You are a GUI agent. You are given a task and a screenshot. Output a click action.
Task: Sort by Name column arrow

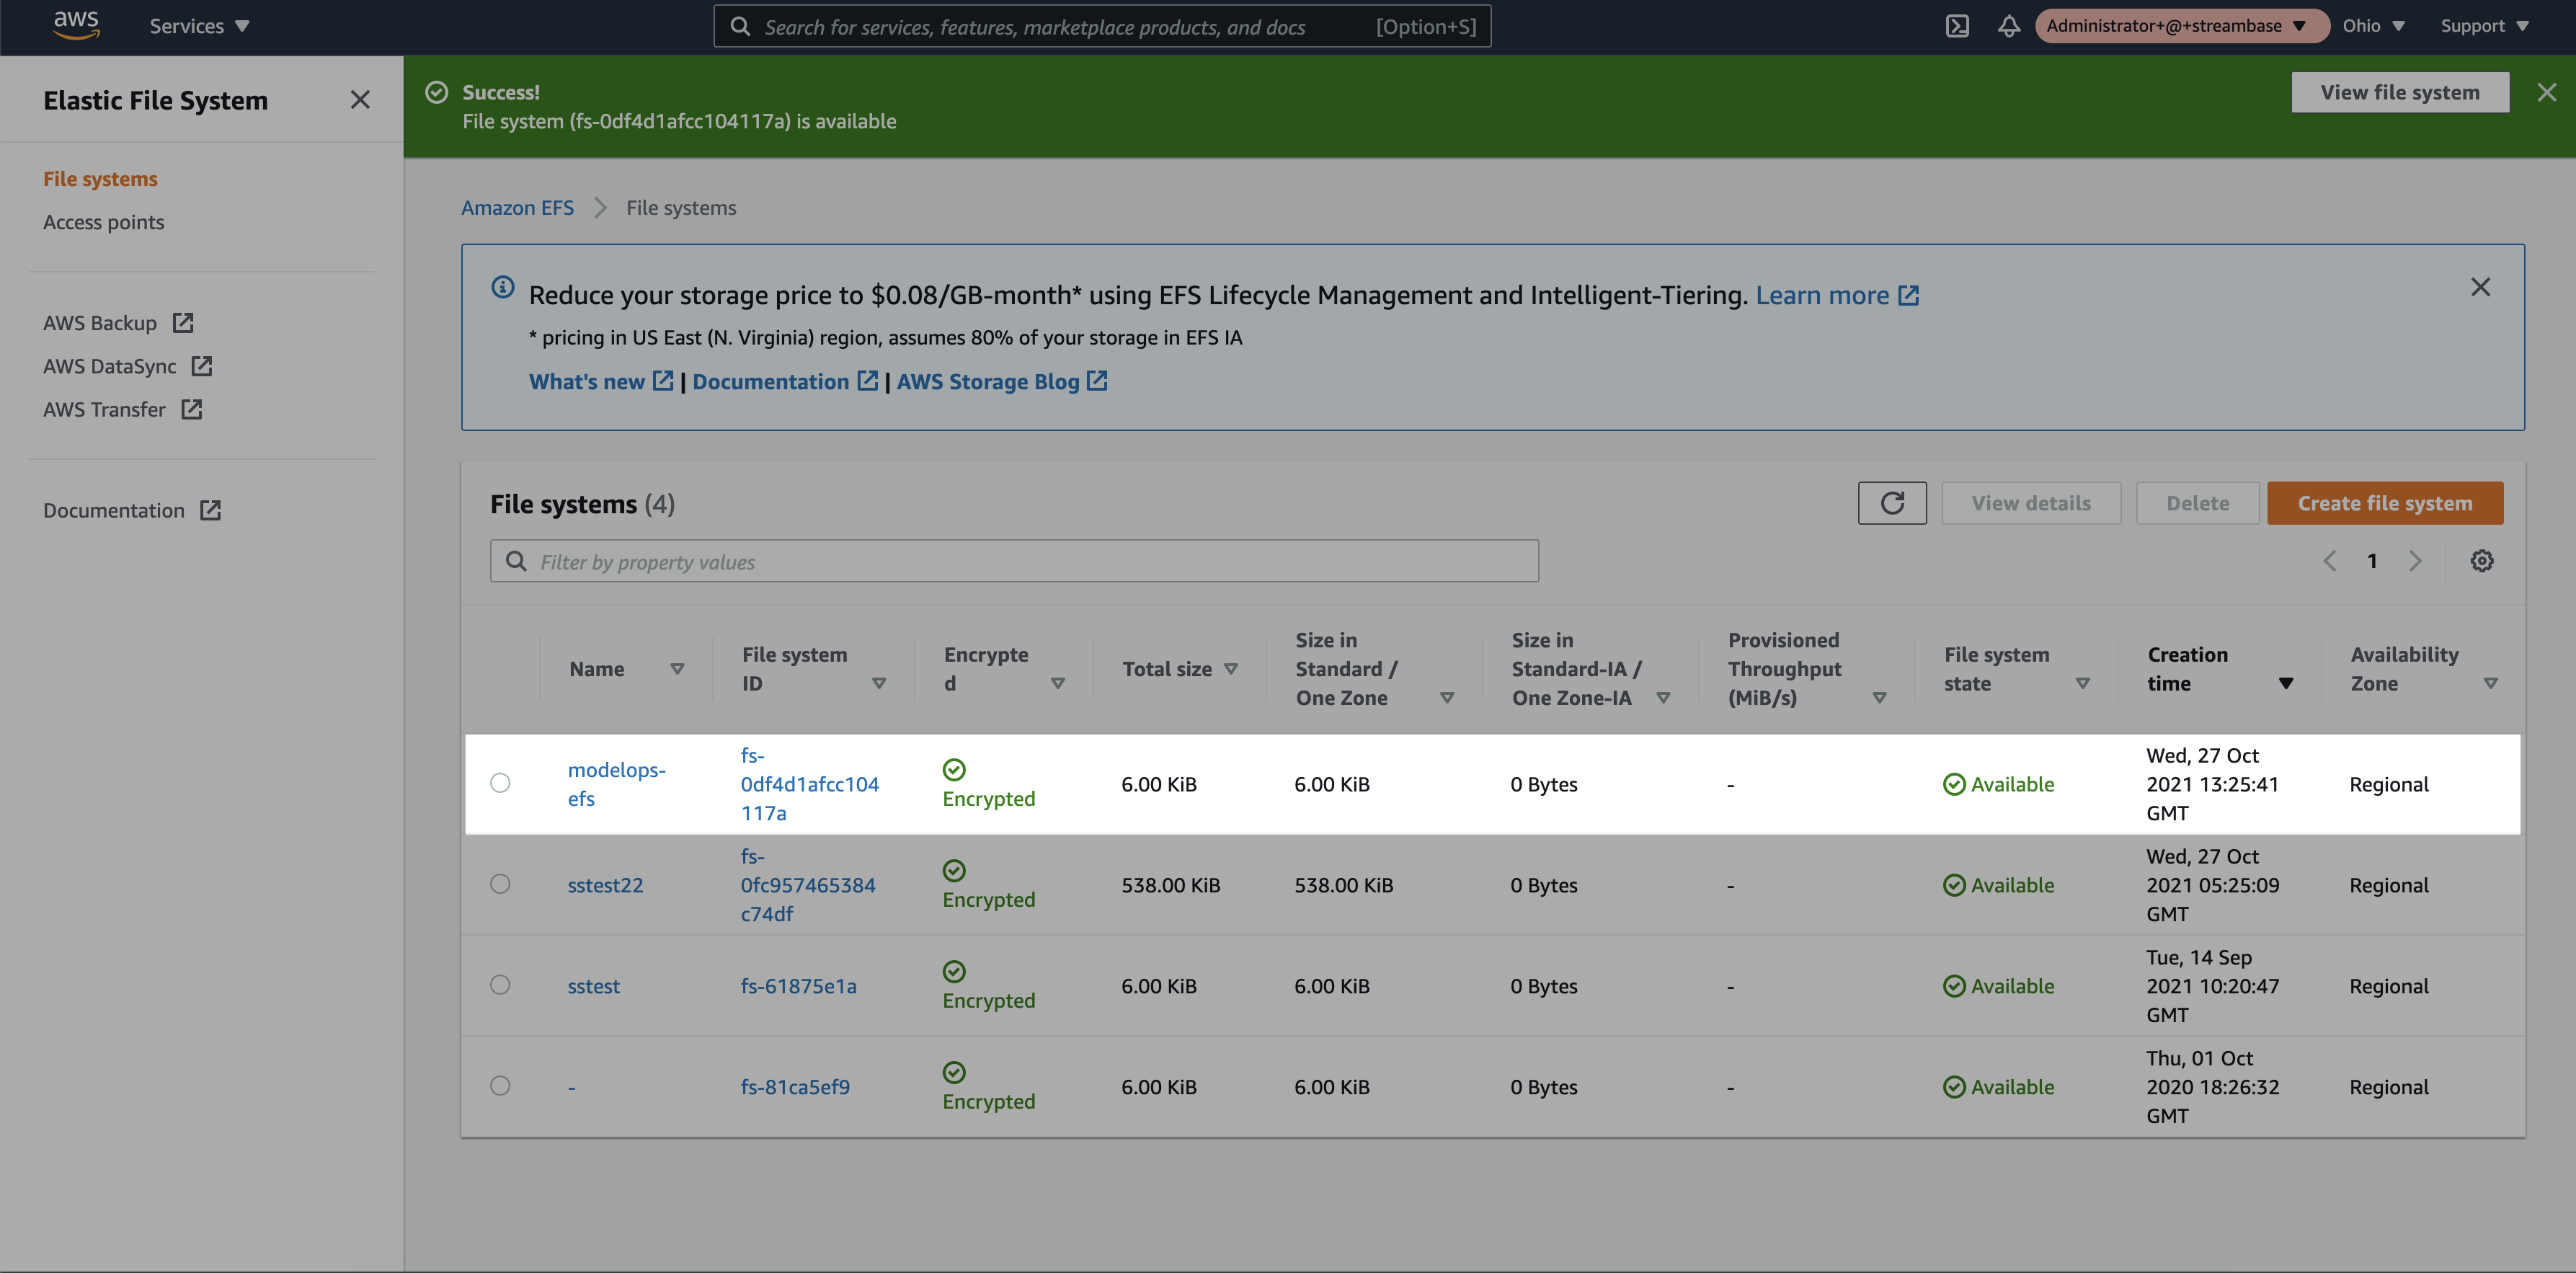pyautogui.click(x=677, y=669)
